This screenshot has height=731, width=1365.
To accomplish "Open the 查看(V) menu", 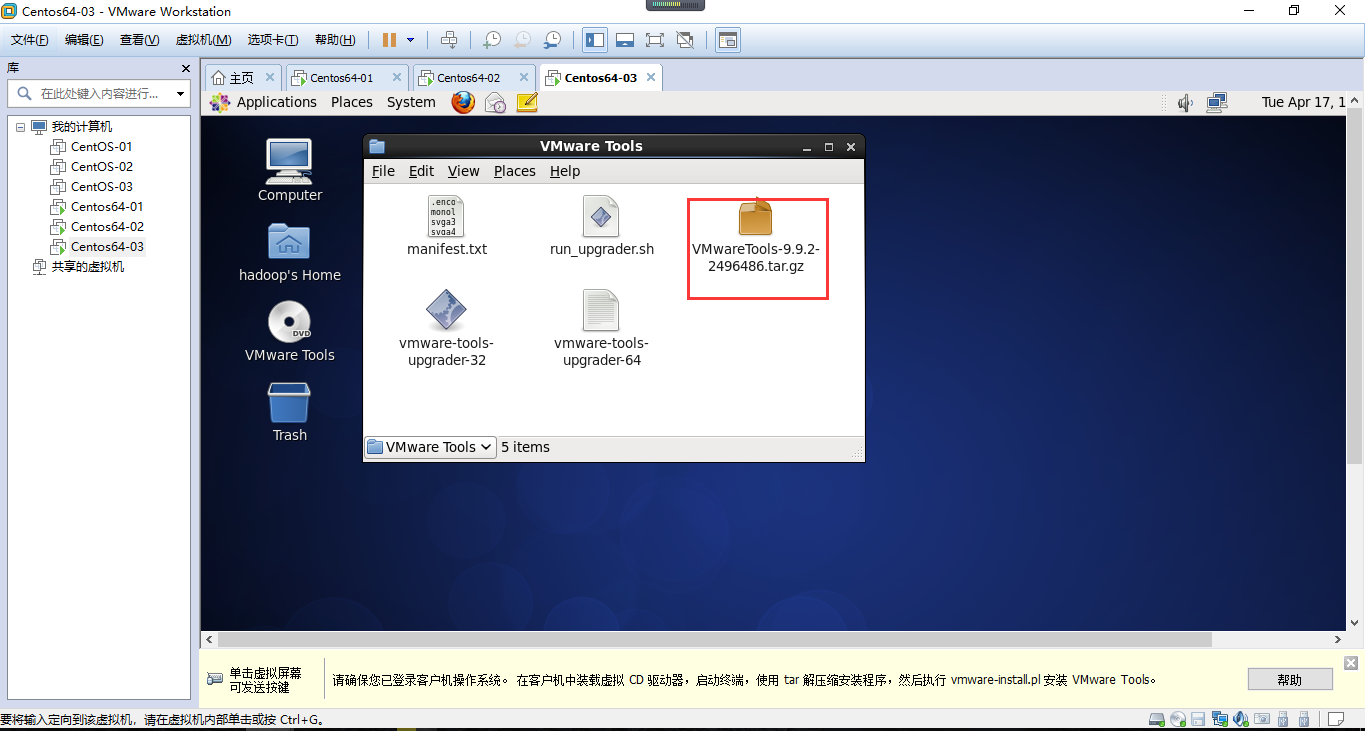I will click(139, 40).
